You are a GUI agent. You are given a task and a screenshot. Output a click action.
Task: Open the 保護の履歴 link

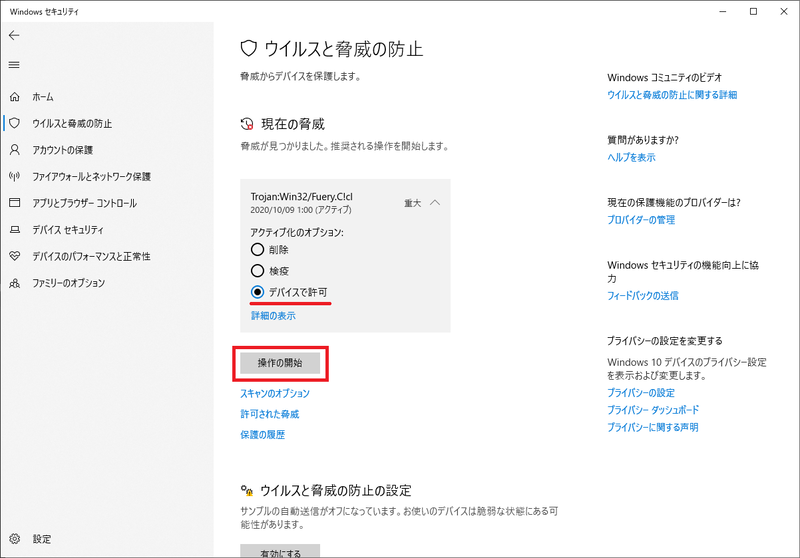coord(263,435)
